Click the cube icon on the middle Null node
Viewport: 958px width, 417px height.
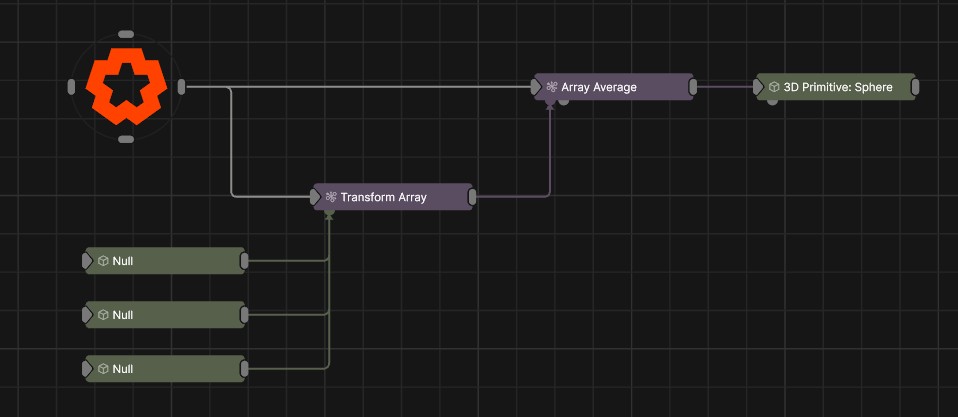[x=102, y=315]
